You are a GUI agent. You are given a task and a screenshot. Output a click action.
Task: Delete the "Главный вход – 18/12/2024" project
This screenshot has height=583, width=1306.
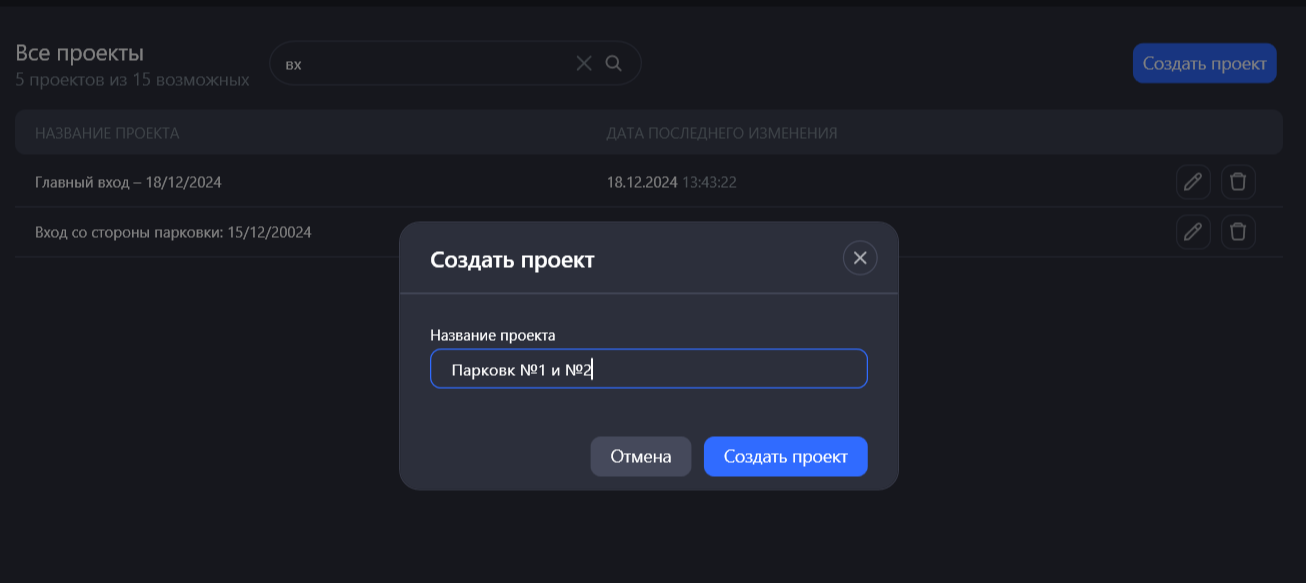pyautogui.click(x=1238, y=182)
